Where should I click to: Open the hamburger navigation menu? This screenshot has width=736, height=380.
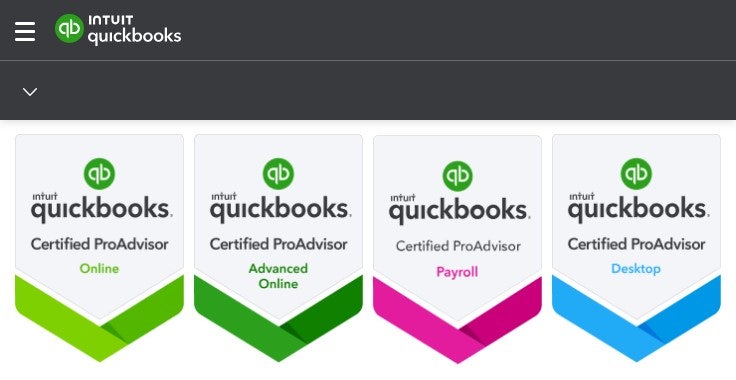[x=25, y=31]
